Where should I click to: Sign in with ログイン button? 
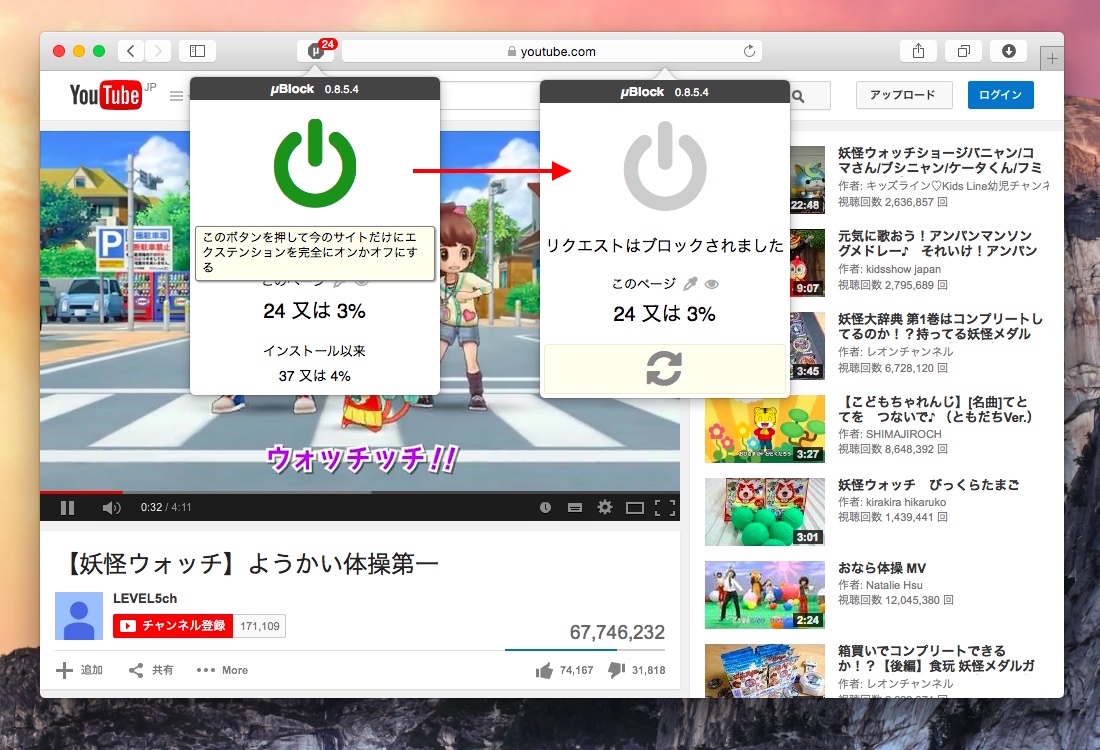coord(1000,95)
